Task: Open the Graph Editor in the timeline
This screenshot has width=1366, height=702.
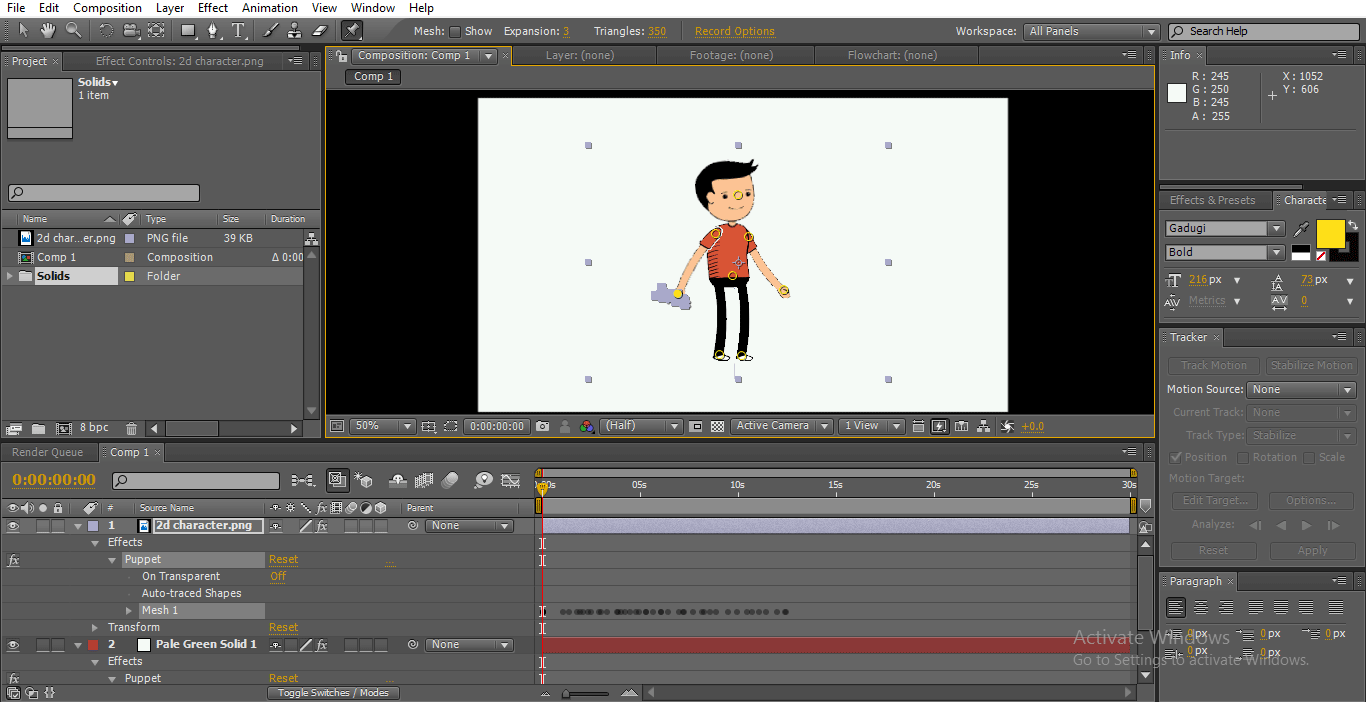Action: tap(511, 480)
